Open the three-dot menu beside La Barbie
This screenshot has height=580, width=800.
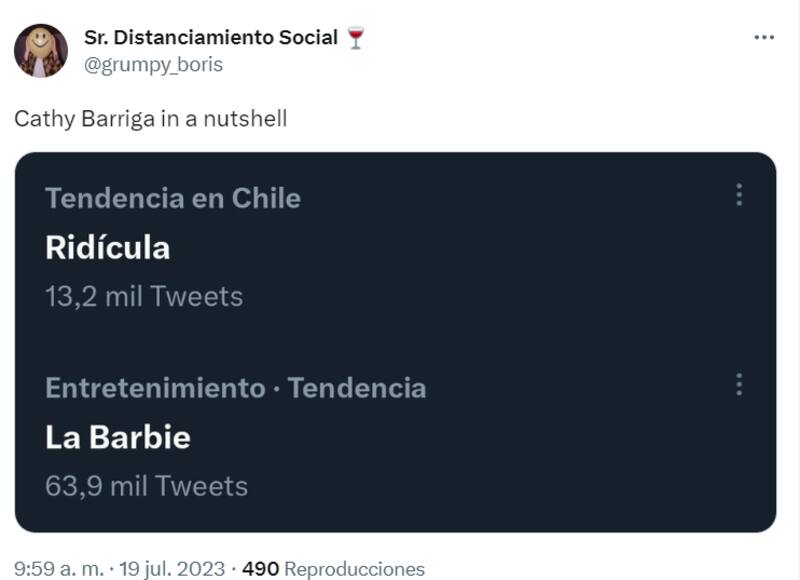[739, 384]
